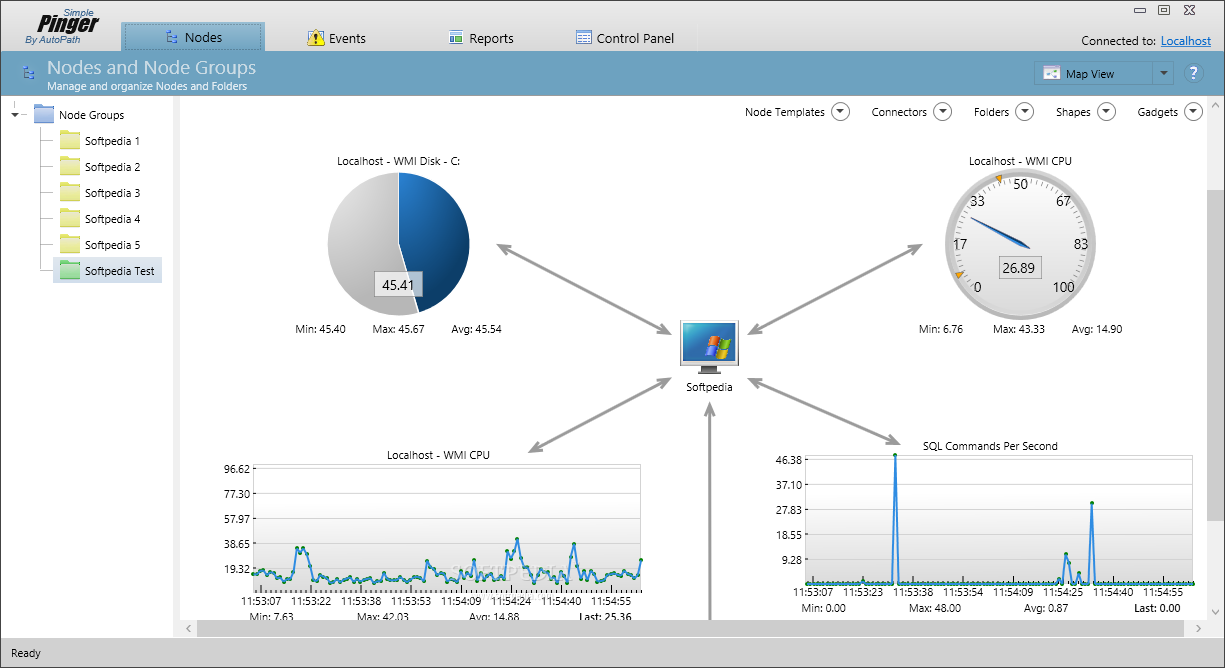The height and width of the screenshot is (668, 1225).
Task: Click the WMI Disk C: pie chart
Action: (398, 243)
